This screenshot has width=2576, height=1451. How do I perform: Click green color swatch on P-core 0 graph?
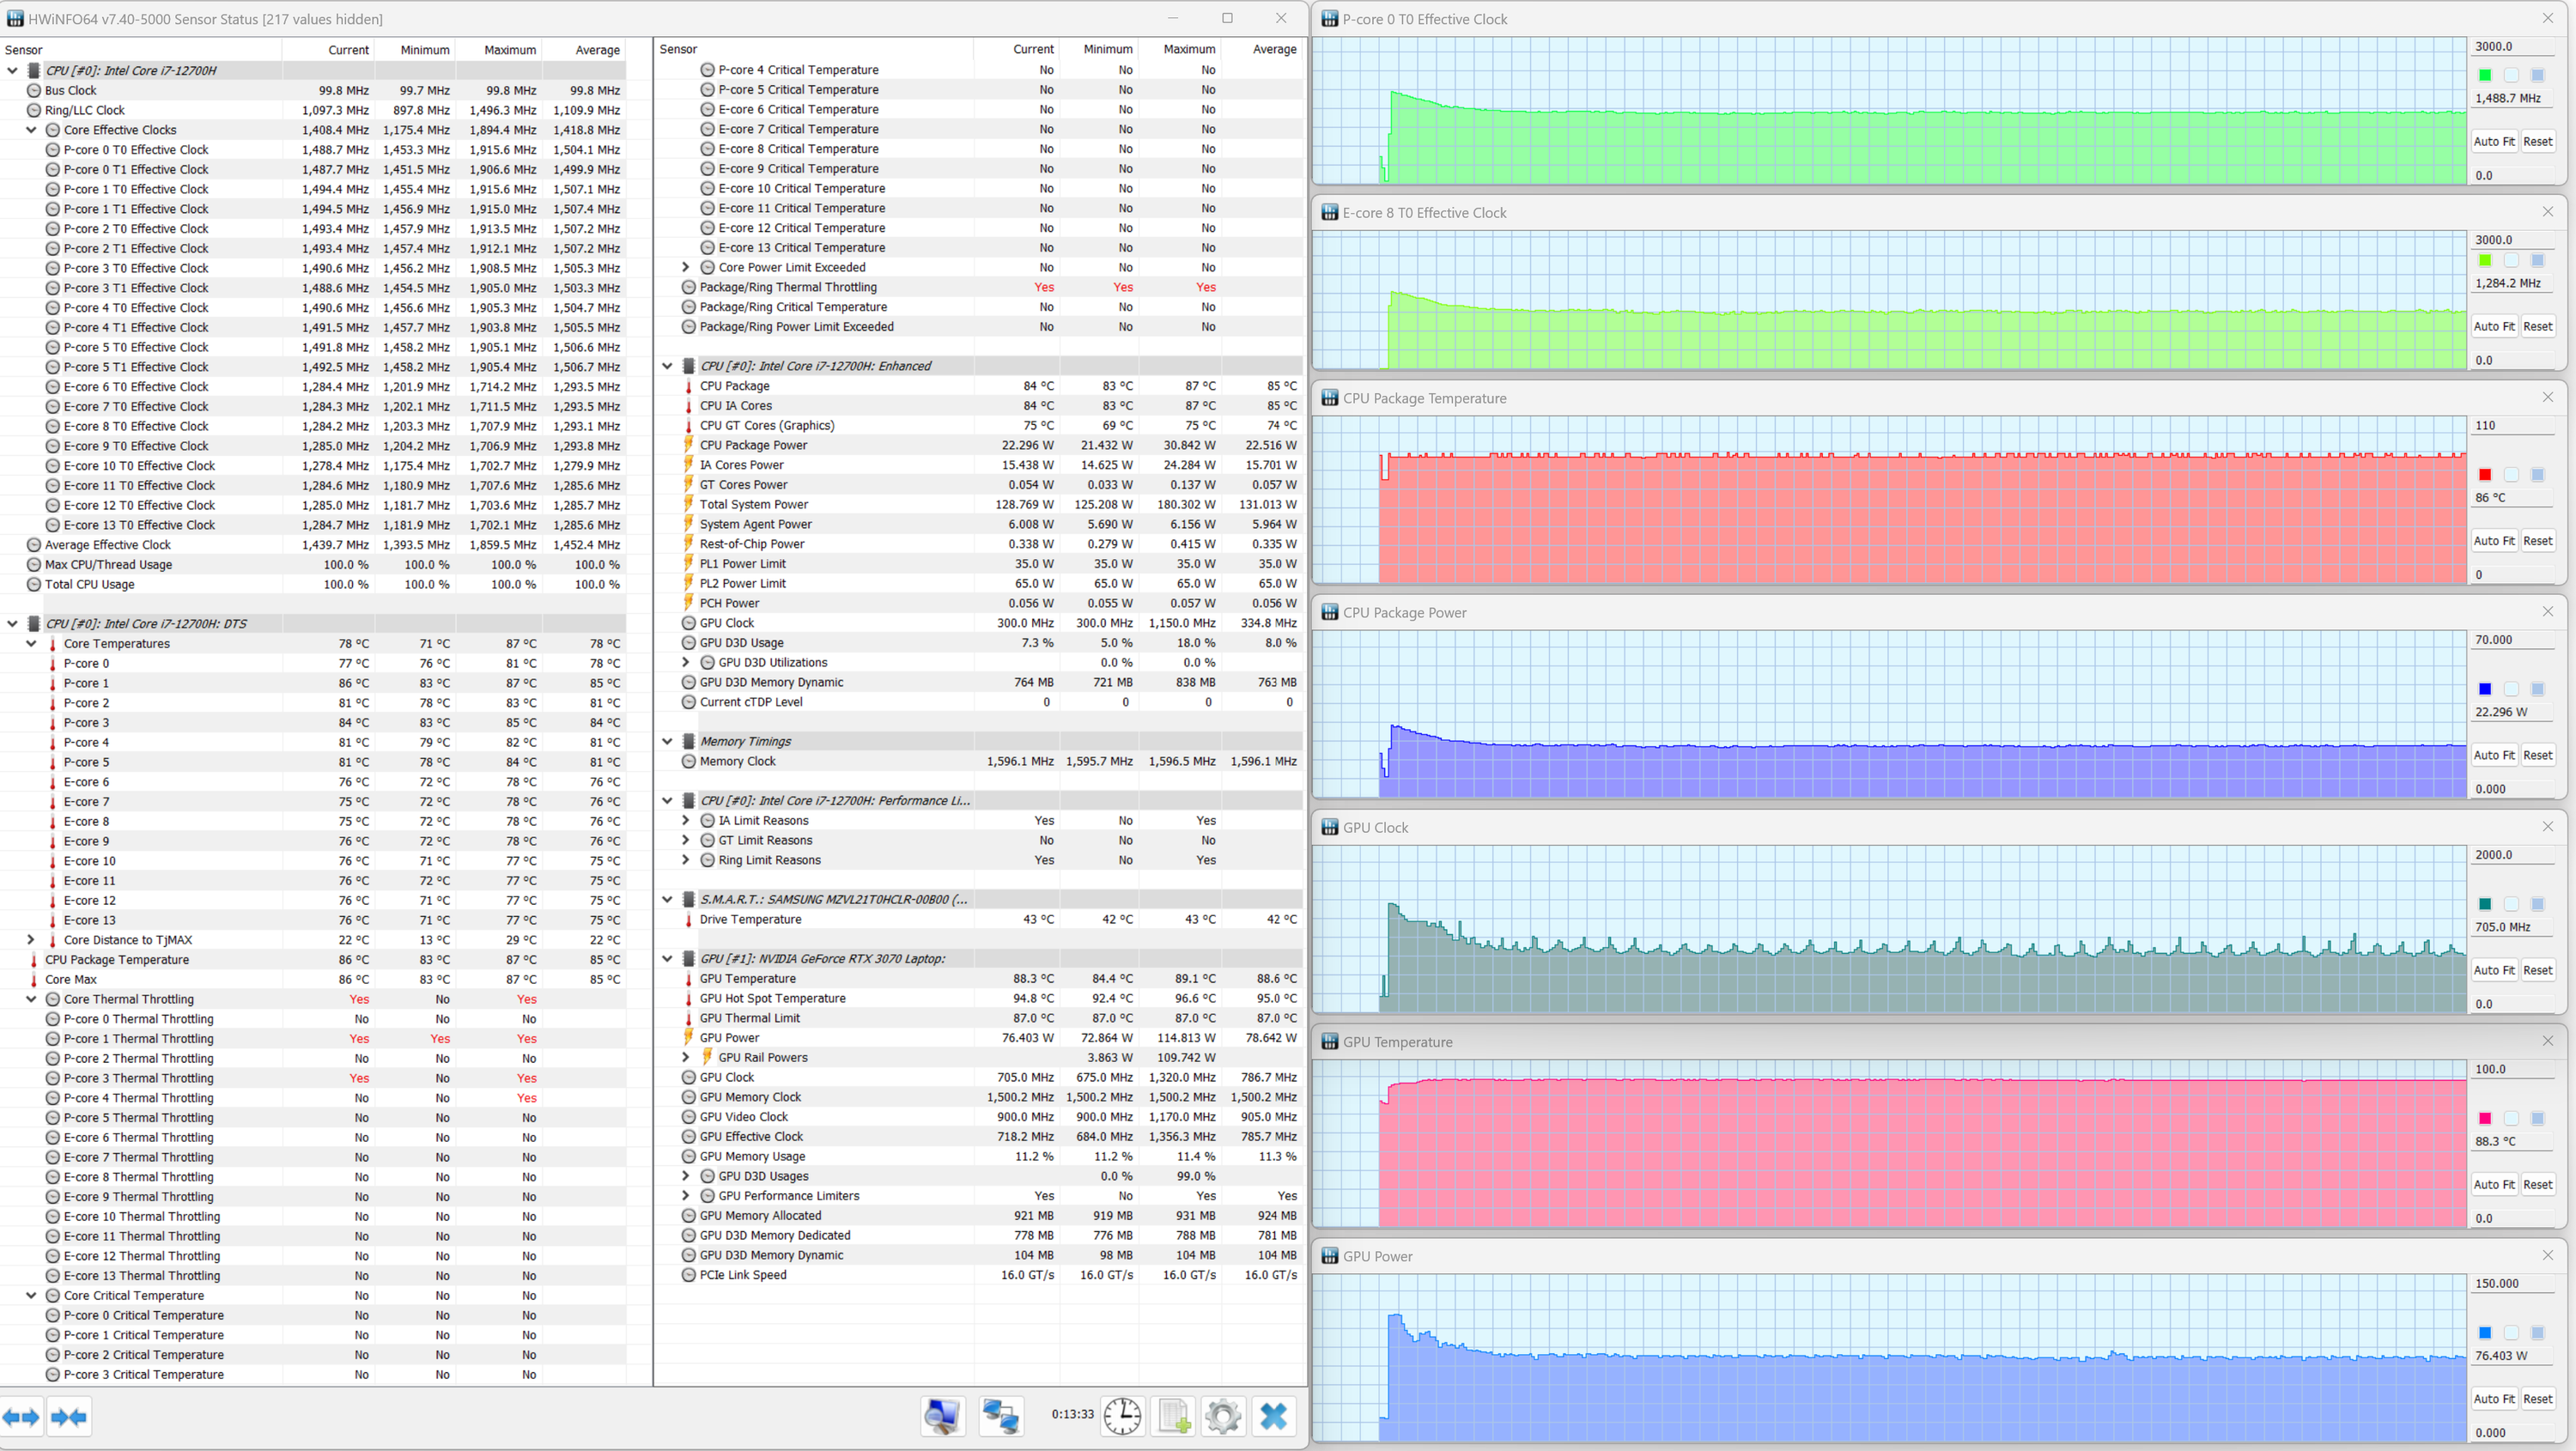(x=2485, y=75)
